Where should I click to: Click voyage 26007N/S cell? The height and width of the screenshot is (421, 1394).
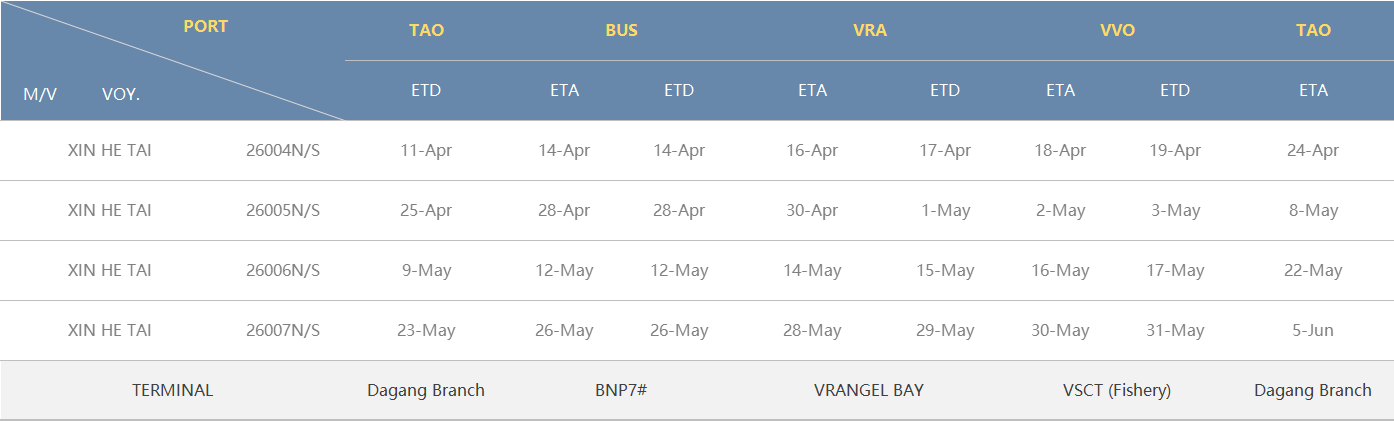coord(283,331)
